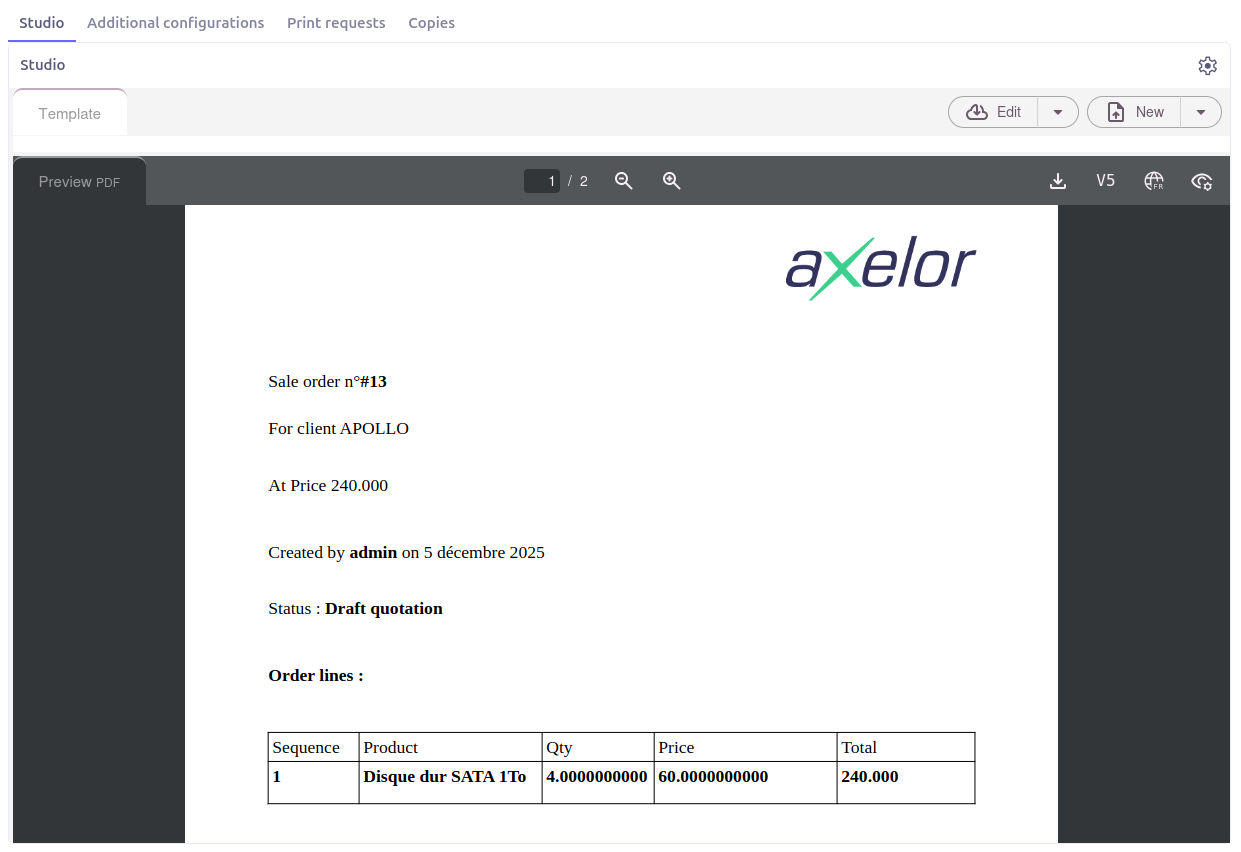Click the Edit button

(994, 112)
